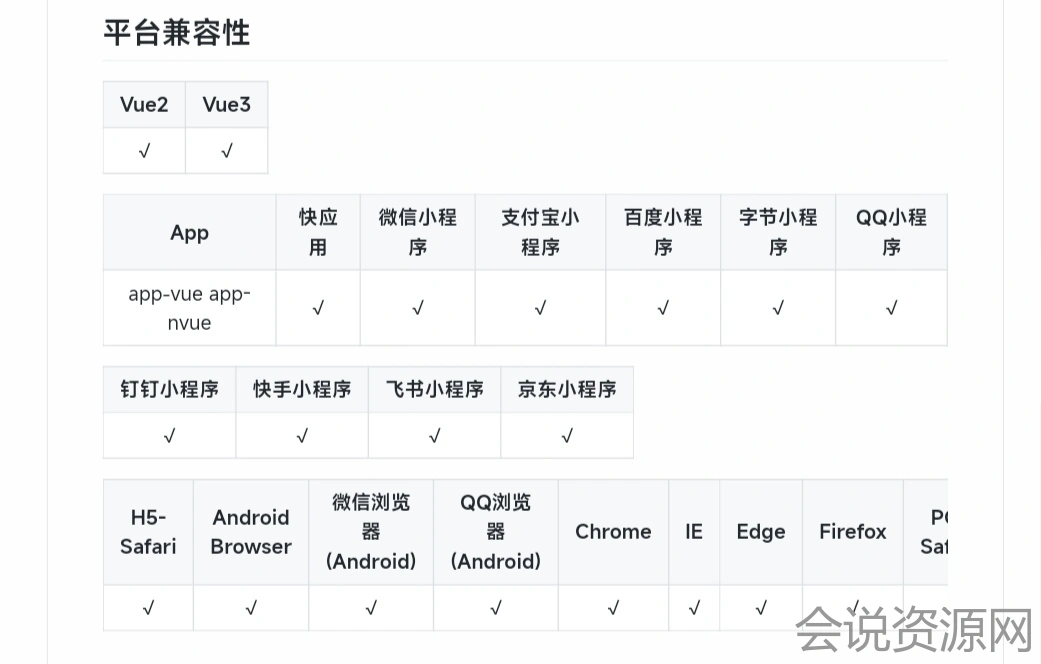Select the 钉钉小程序 header cell
The image size is (1041, 664).
coord(170,389)
